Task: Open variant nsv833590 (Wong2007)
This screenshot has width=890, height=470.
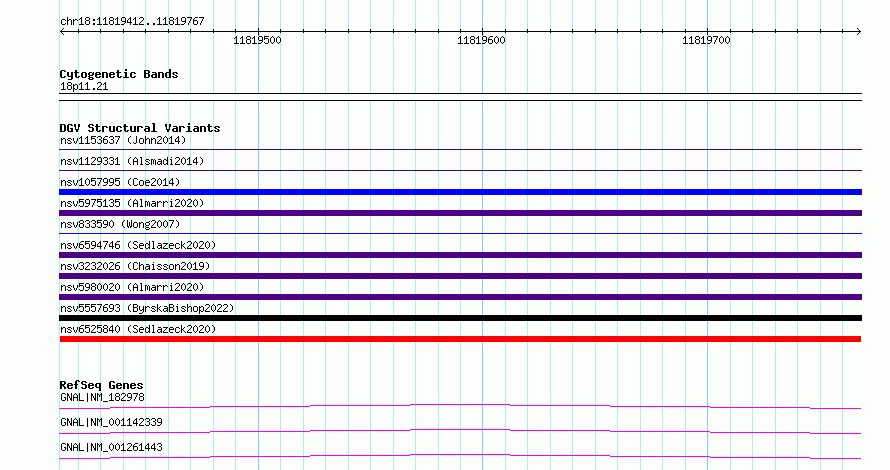Action: 120,224
